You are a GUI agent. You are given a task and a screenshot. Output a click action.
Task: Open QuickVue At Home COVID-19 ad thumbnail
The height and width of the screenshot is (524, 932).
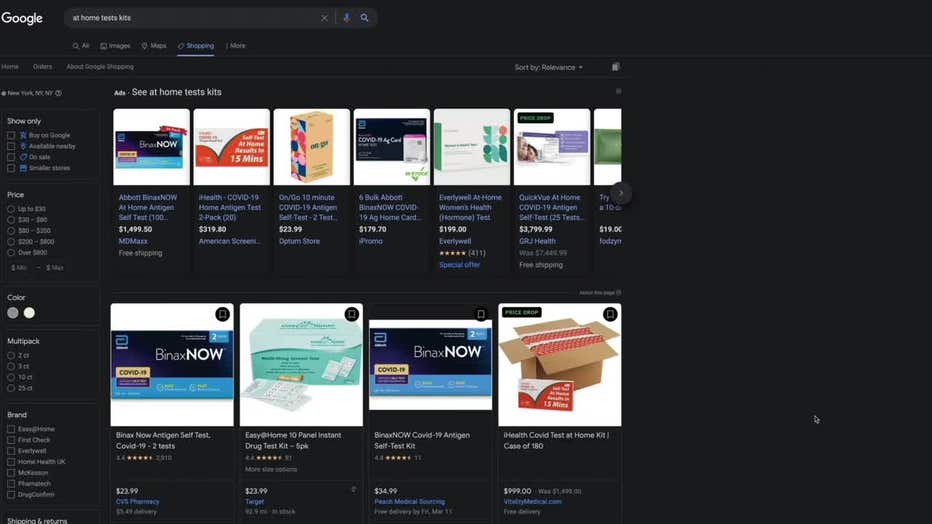pyautogui.click(x=552, y=147)
